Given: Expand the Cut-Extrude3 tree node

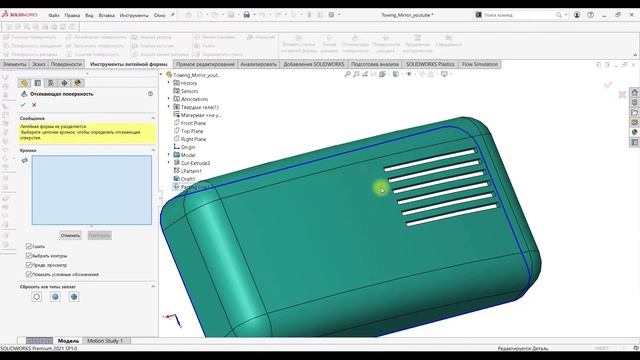Looking at the screenshot, I should pos(169,163).
